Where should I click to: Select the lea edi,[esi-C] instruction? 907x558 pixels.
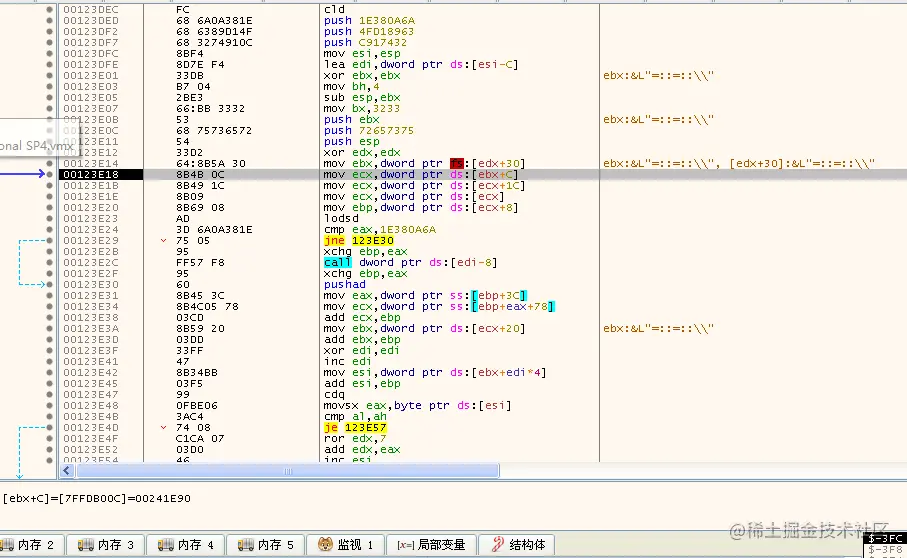(421, 65)
